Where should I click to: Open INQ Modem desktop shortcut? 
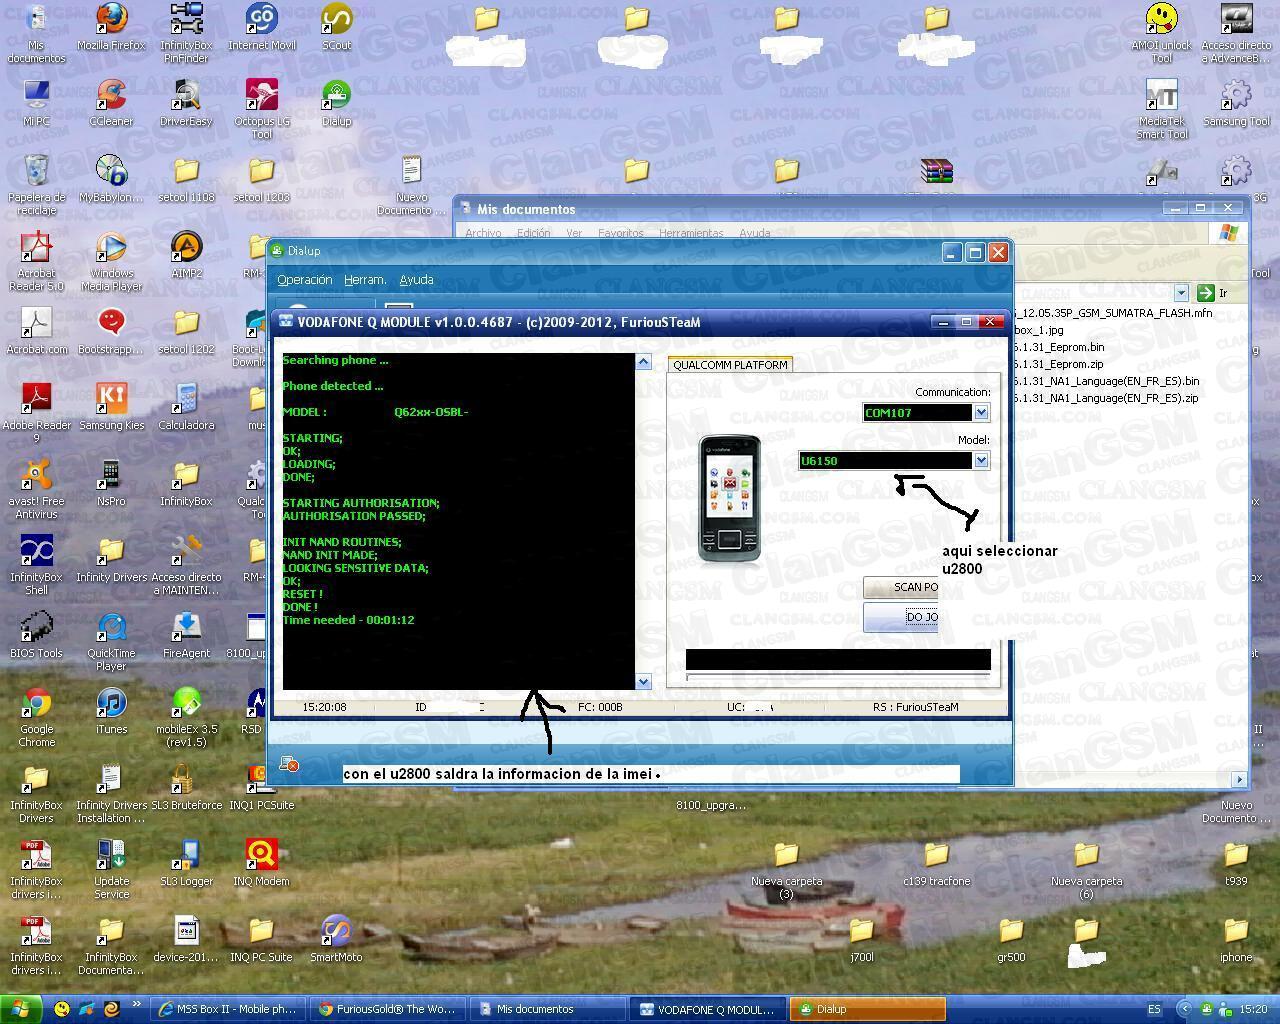[262, 863]
